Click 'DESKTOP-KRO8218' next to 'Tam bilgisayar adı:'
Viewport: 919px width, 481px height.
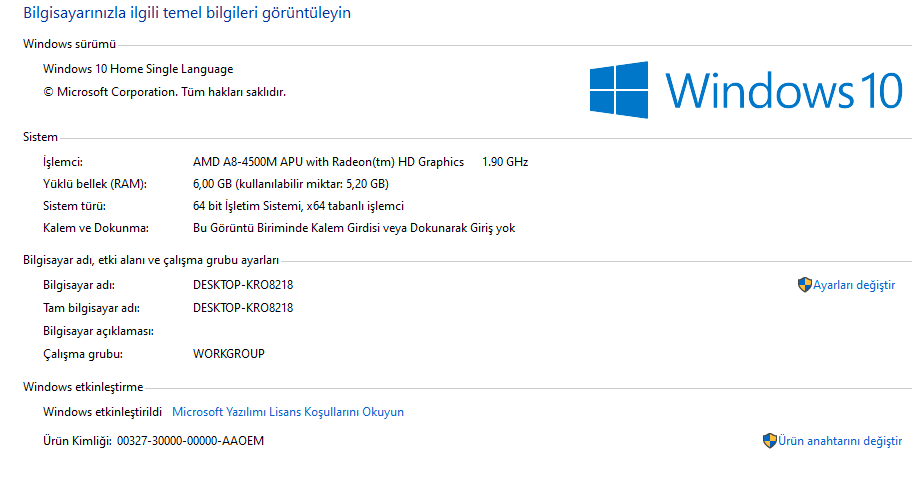tap(243, 308)
